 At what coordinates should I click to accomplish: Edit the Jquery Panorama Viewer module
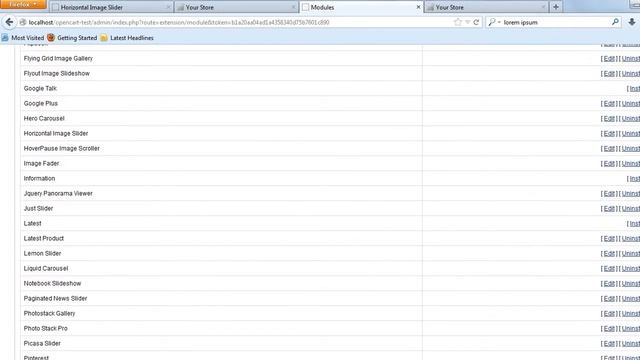tap(609, 193)
